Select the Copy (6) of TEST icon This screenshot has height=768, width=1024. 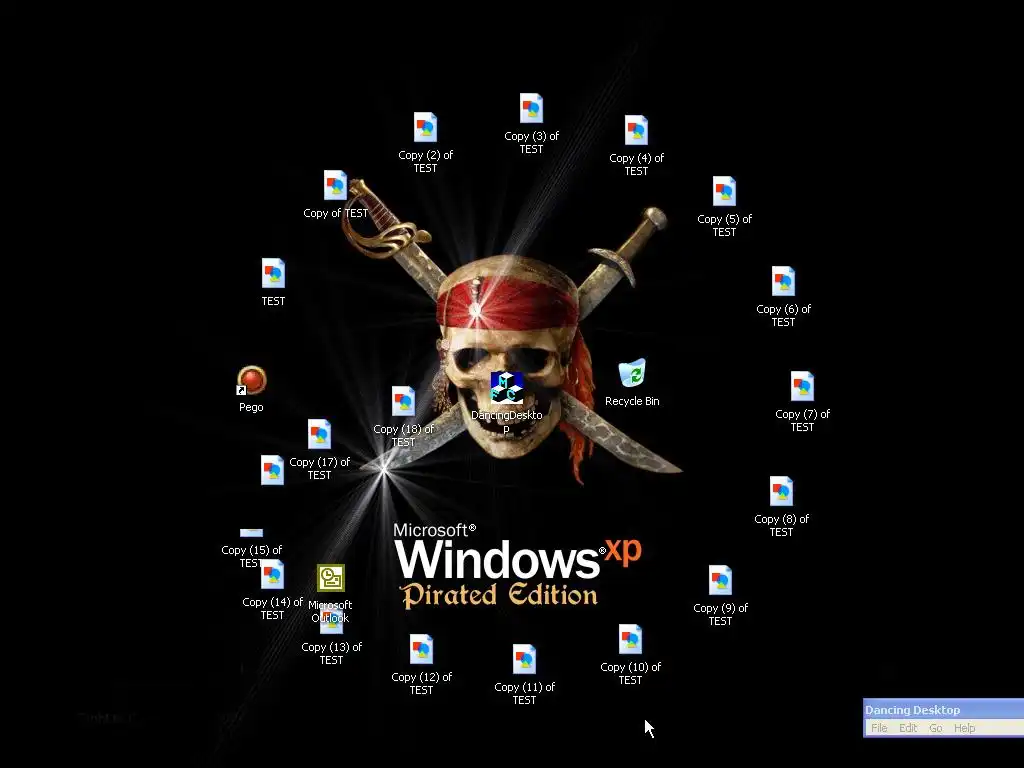pyautogui.click(x=783, y=281)
